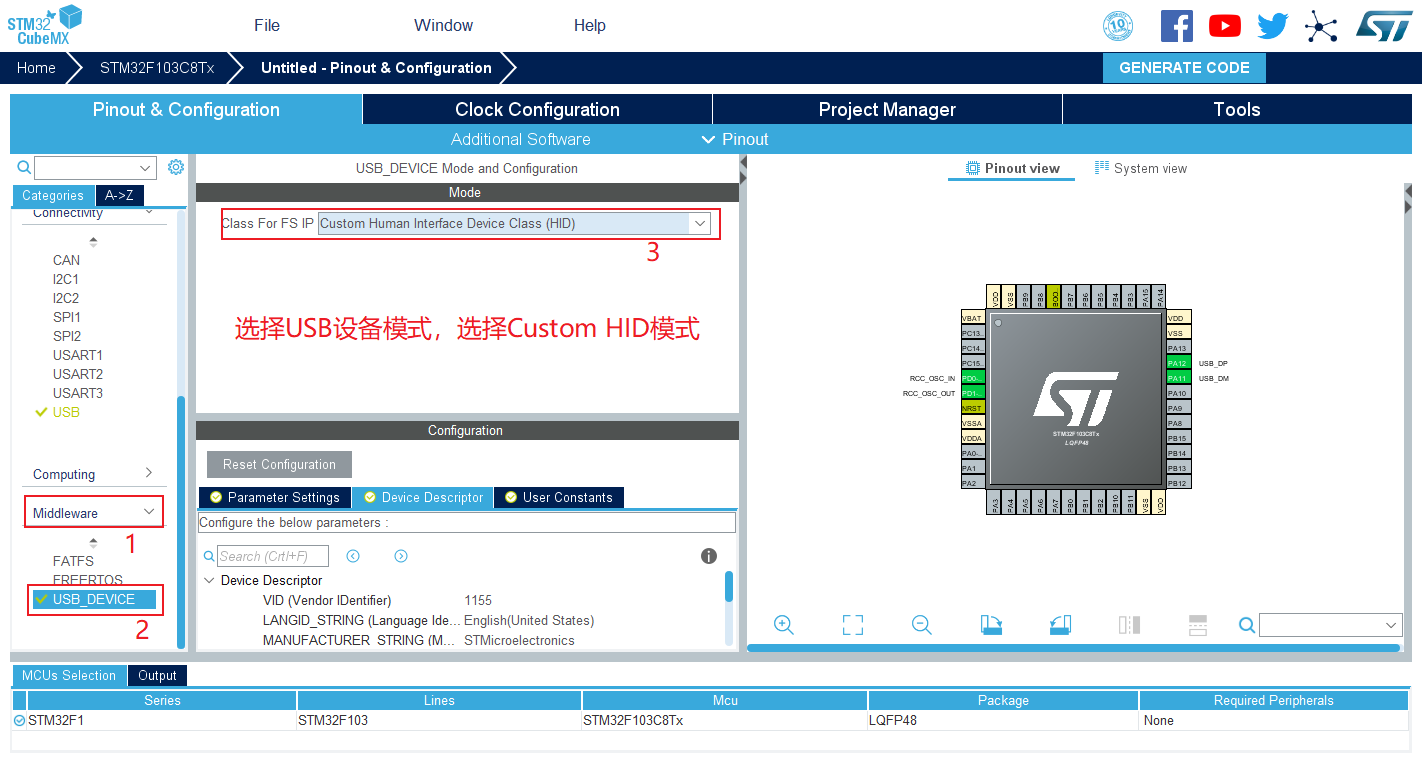Switch to Clock Configuration tab
1422x763 pixels.
pos(537,110)
